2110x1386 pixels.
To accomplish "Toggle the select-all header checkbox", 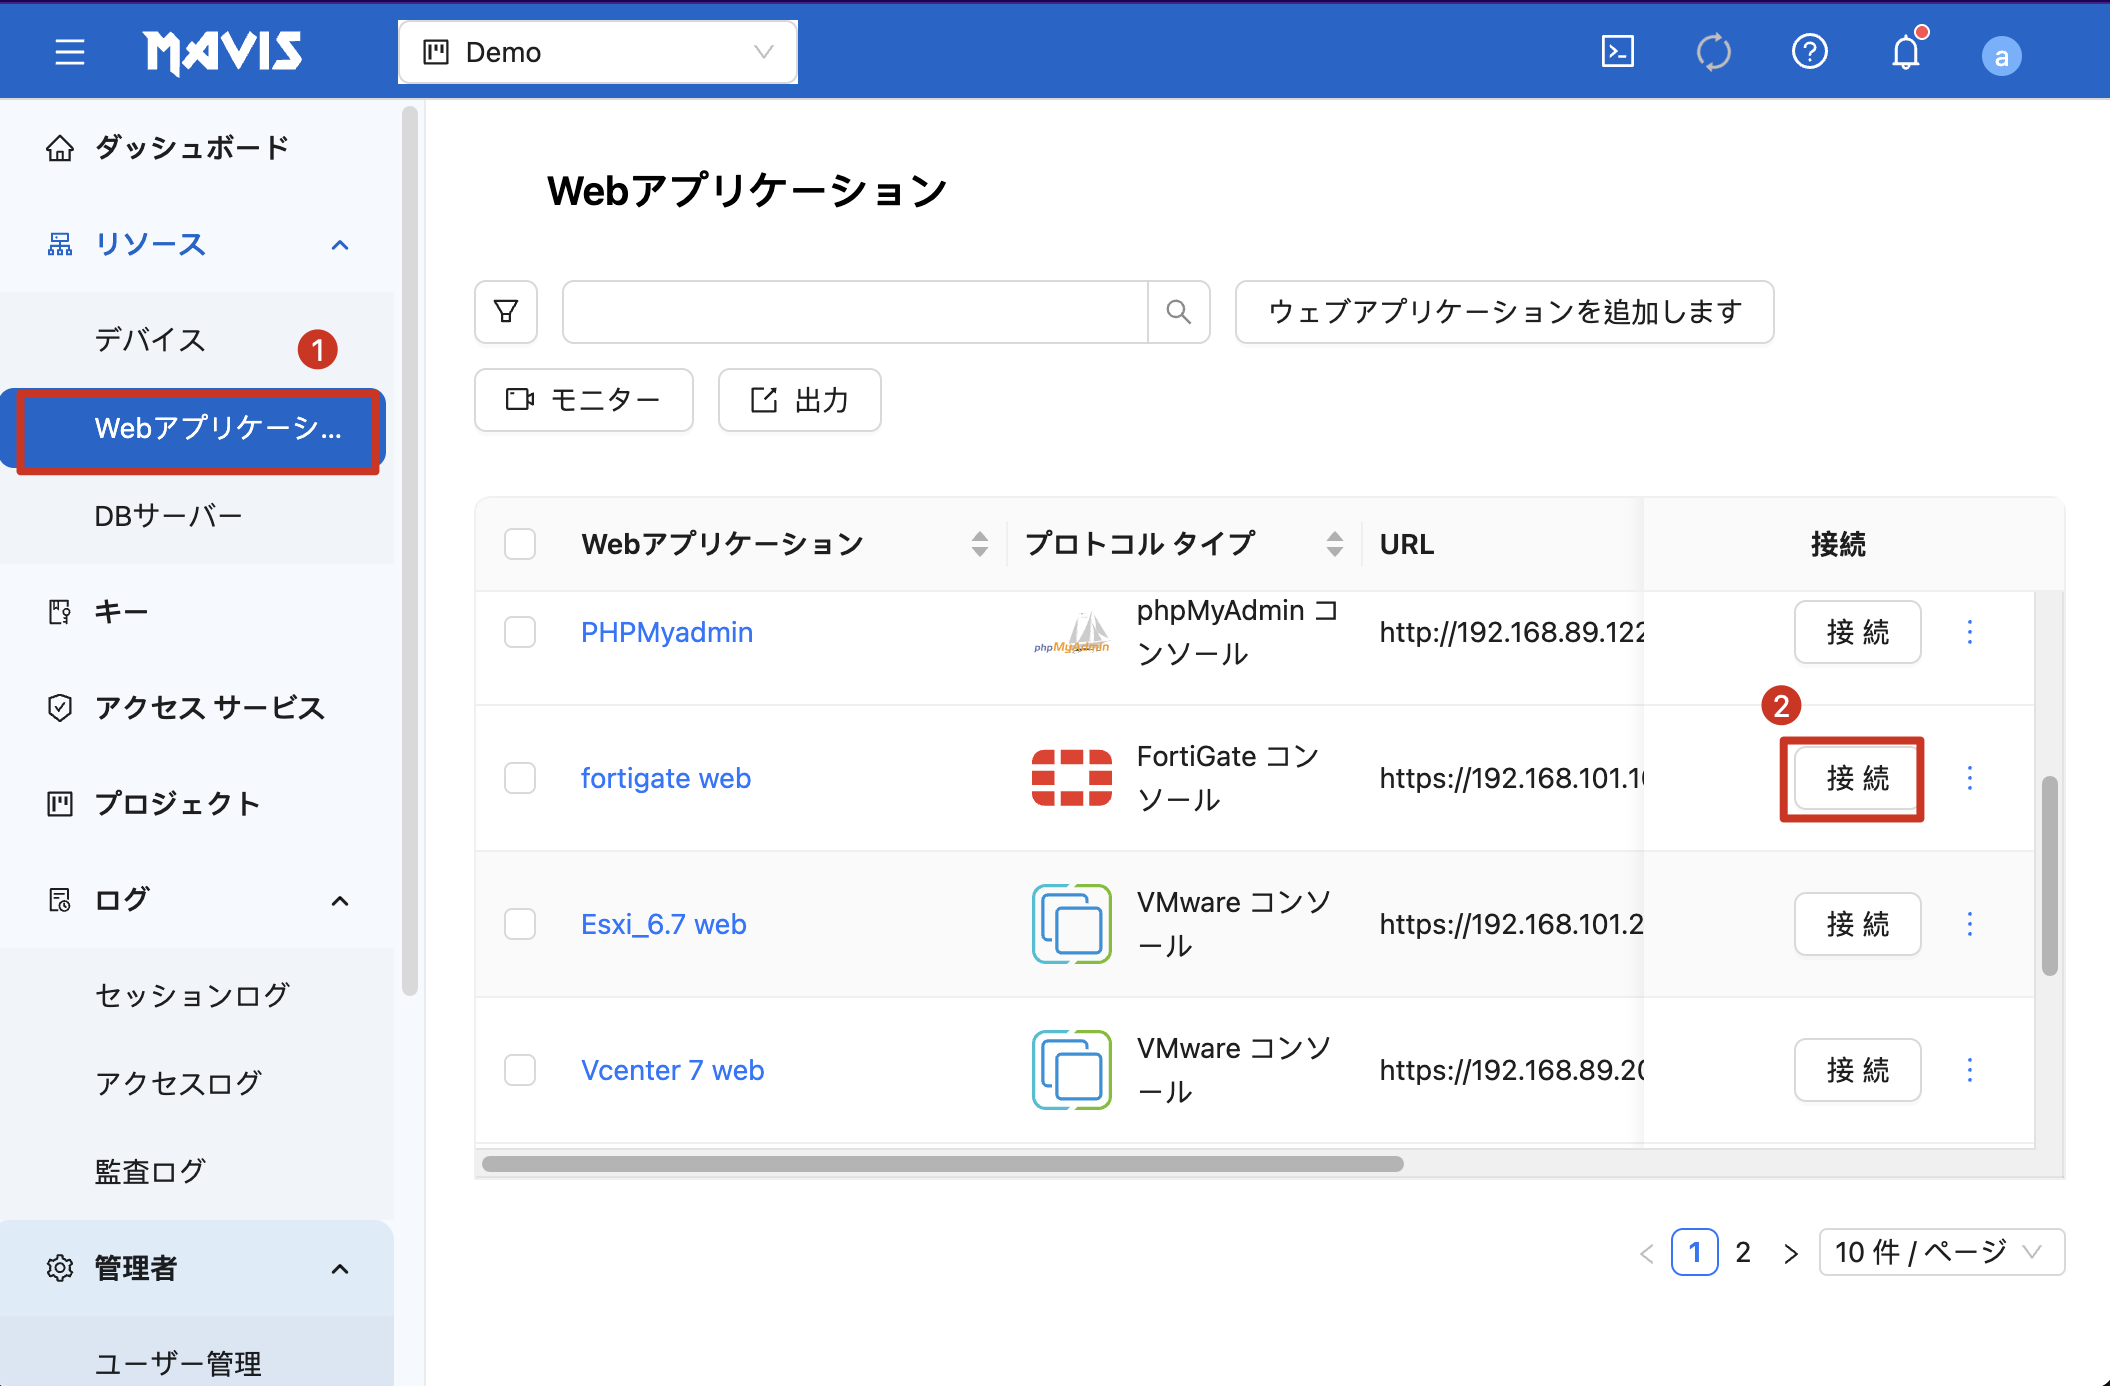I will point(520,544).
